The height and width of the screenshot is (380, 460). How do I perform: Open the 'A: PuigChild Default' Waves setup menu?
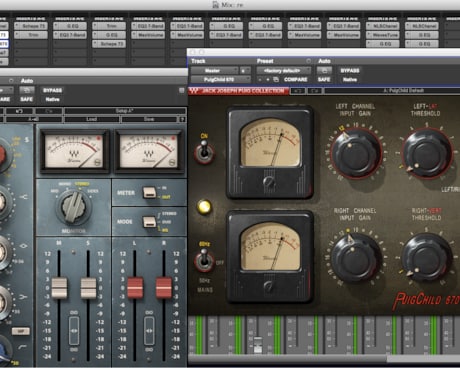pyautogui.click(x=392, y=90)
